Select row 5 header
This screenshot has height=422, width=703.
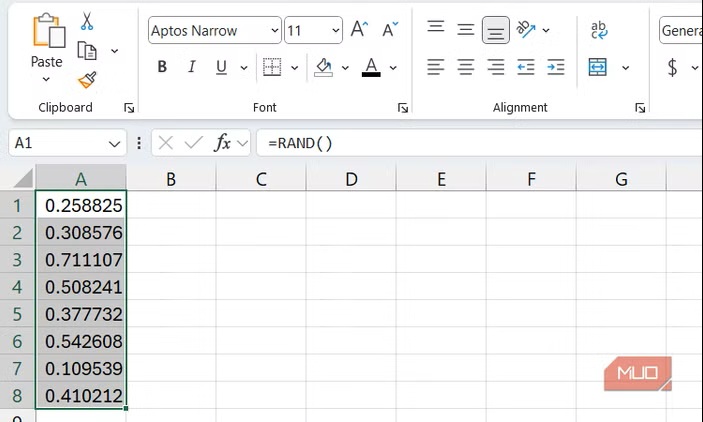pyautogui.click(x=16, y=315)
